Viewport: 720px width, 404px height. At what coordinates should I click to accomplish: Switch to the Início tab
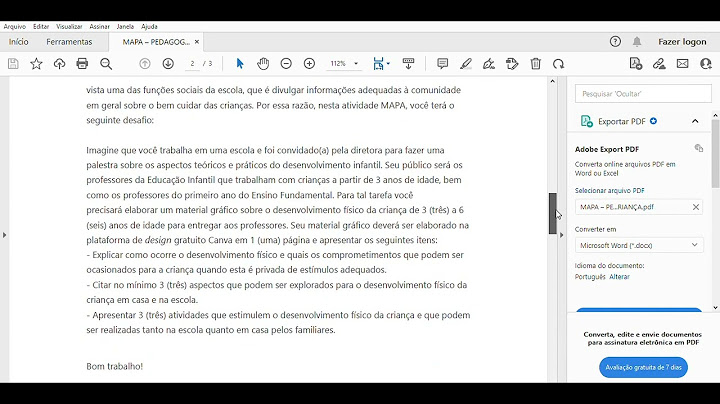pyautogui.click(x=18, y=42)
